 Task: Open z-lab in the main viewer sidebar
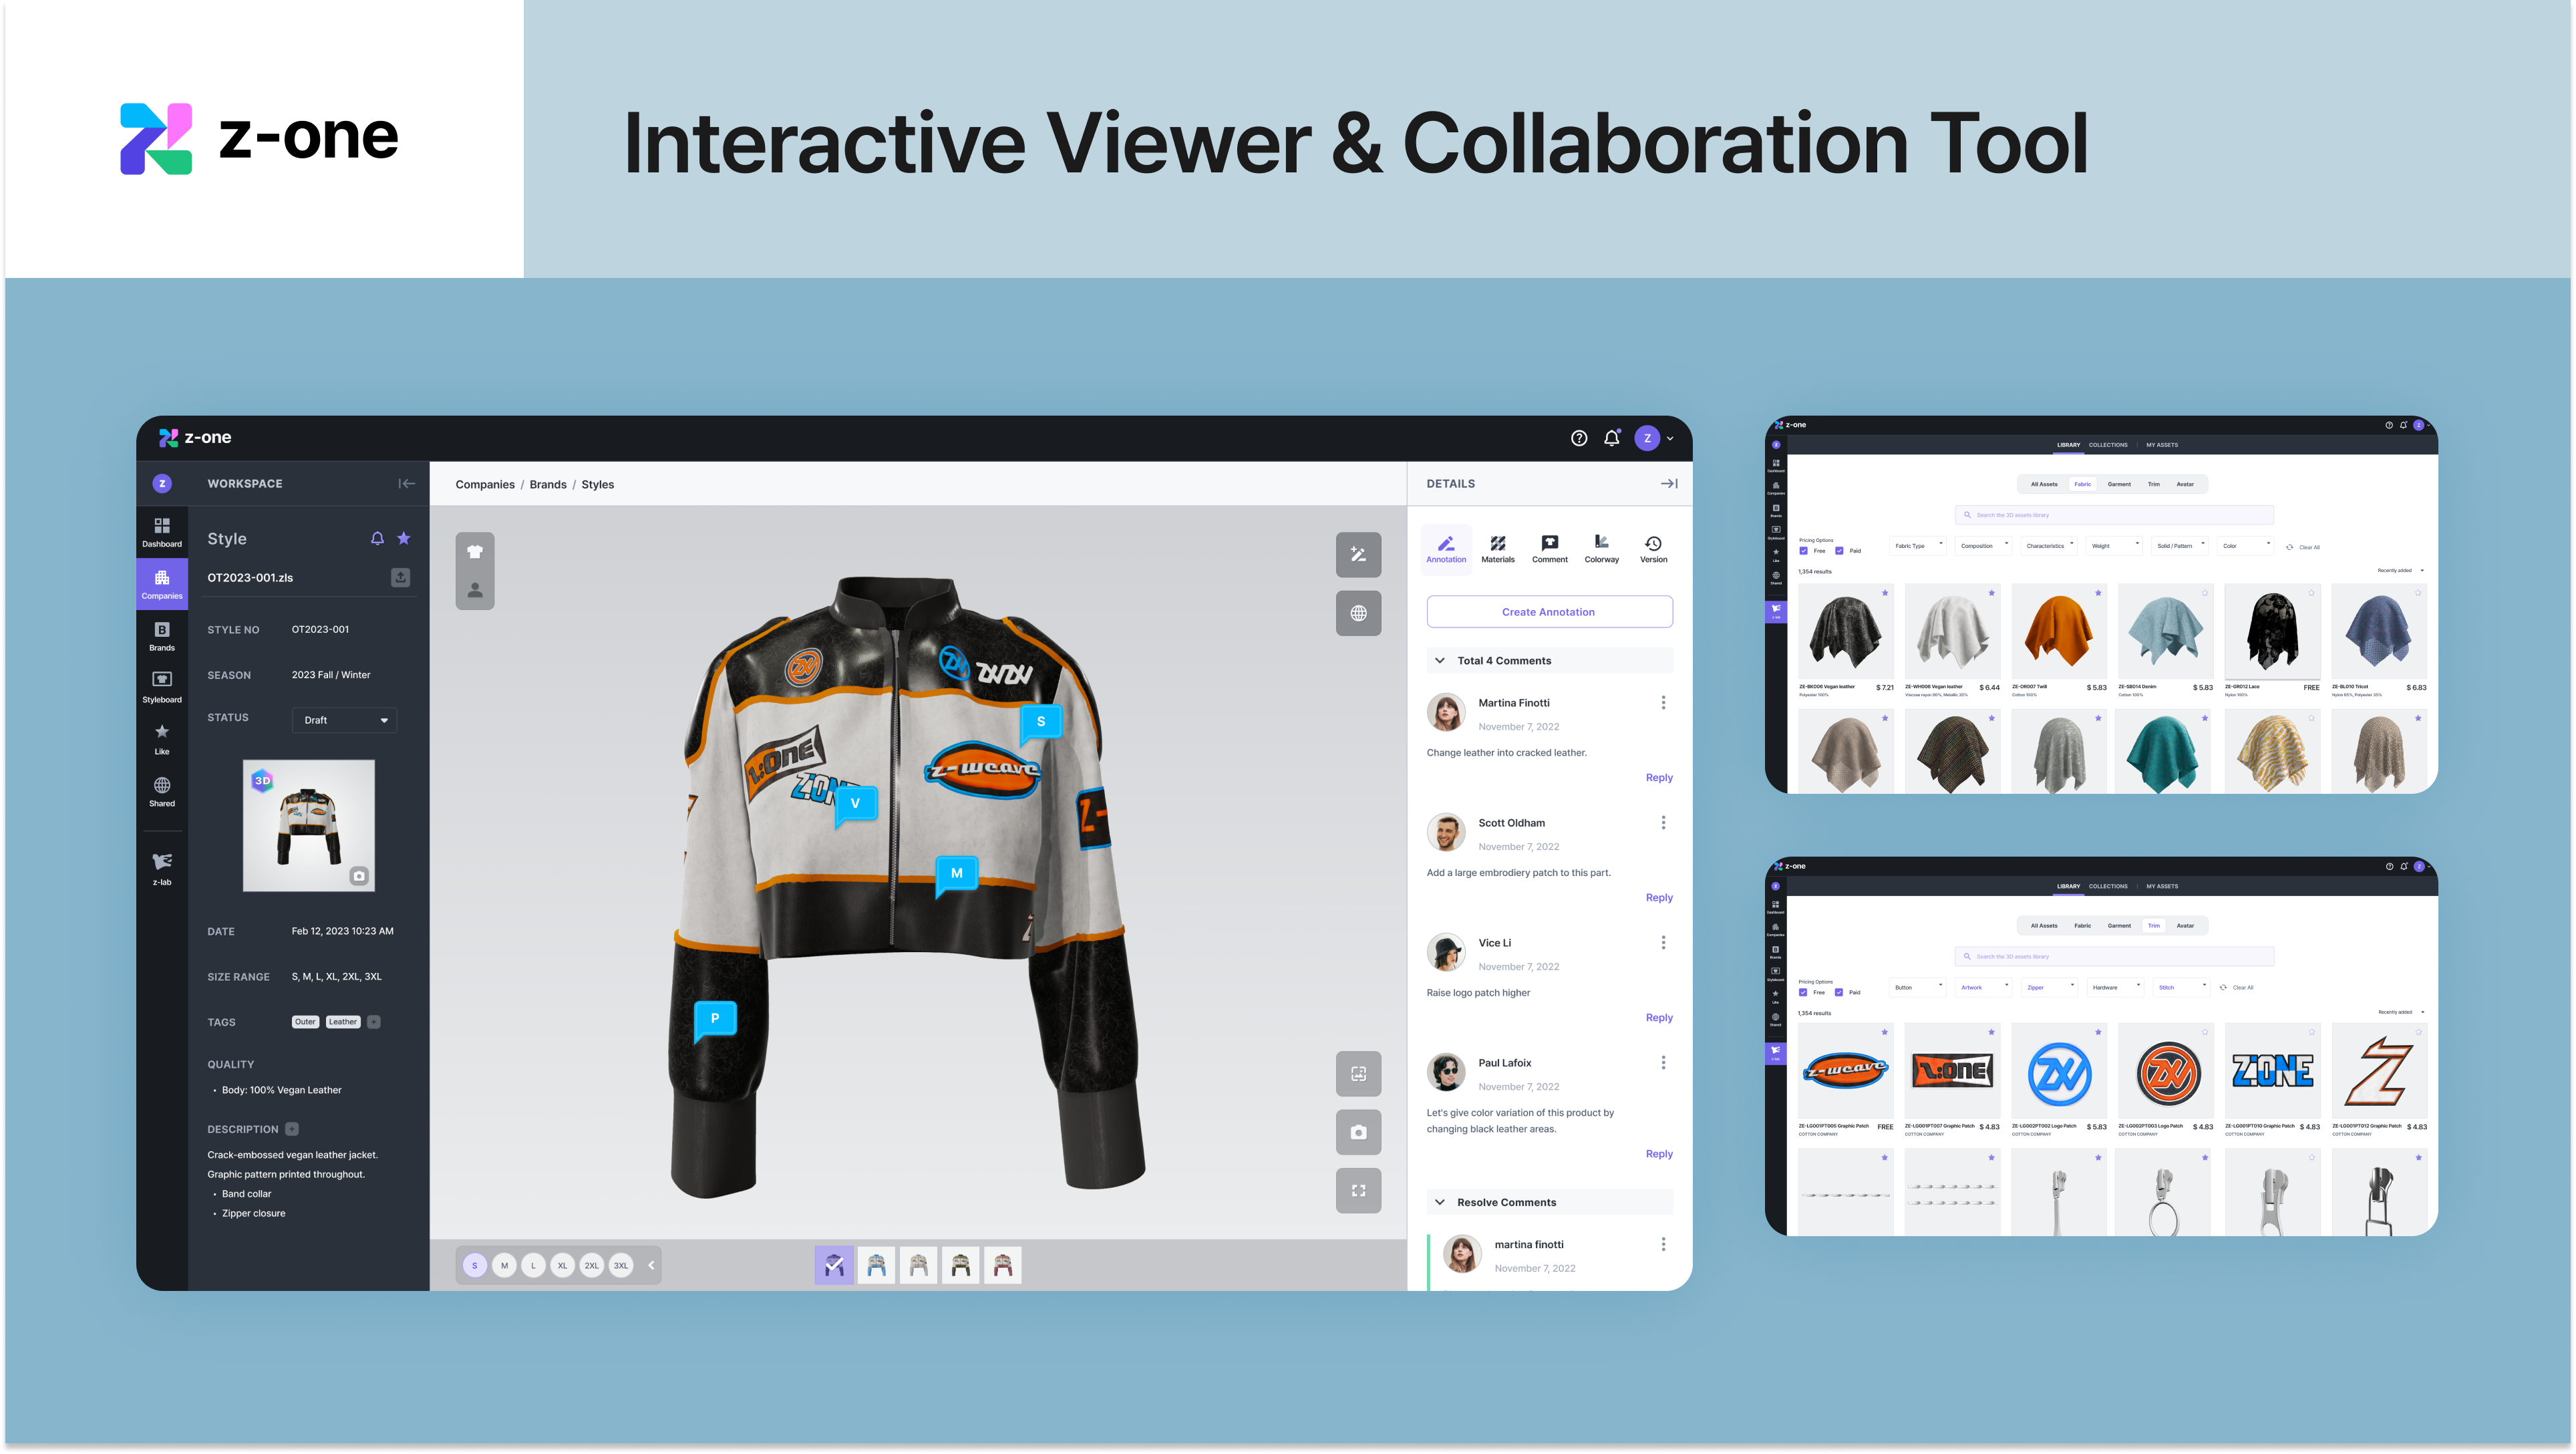[161, 869]
